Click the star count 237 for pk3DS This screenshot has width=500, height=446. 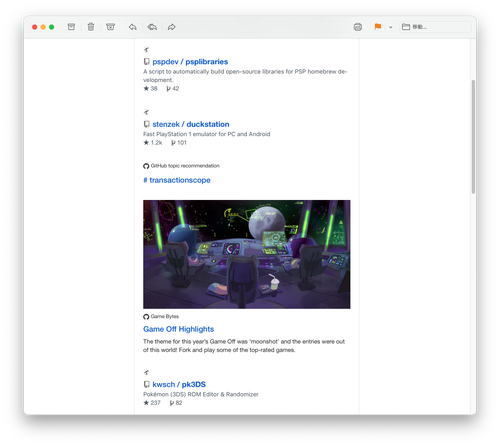coord(152,403)
